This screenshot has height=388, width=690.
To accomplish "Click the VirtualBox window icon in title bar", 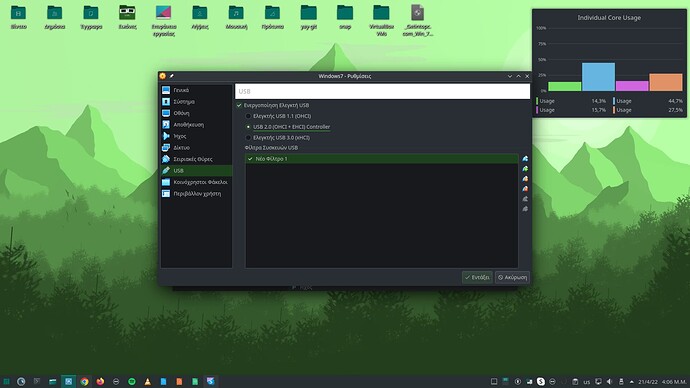I will pyautogui.click(x=162, y=76).
